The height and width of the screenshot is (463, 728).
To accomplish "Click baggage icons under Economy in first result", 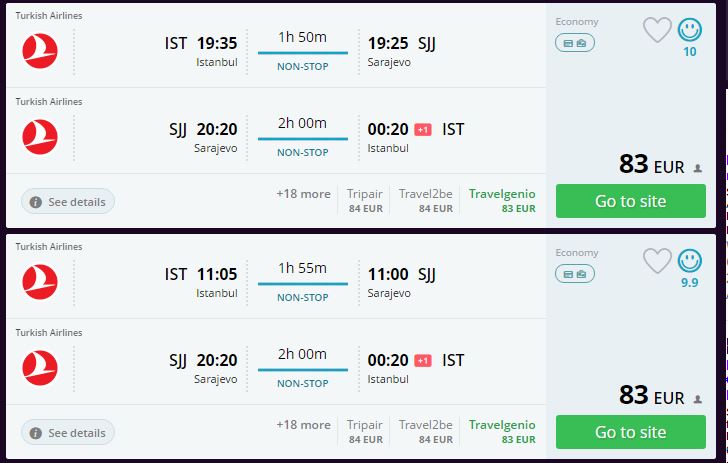I will pyautogui.click(x=575, y=43).
